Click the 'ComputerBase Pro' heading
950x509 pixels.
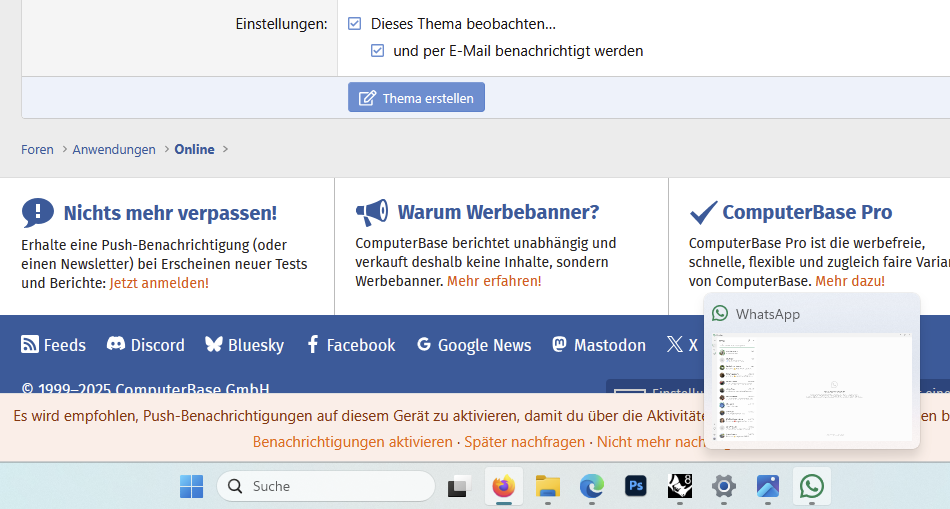(807, 212)
